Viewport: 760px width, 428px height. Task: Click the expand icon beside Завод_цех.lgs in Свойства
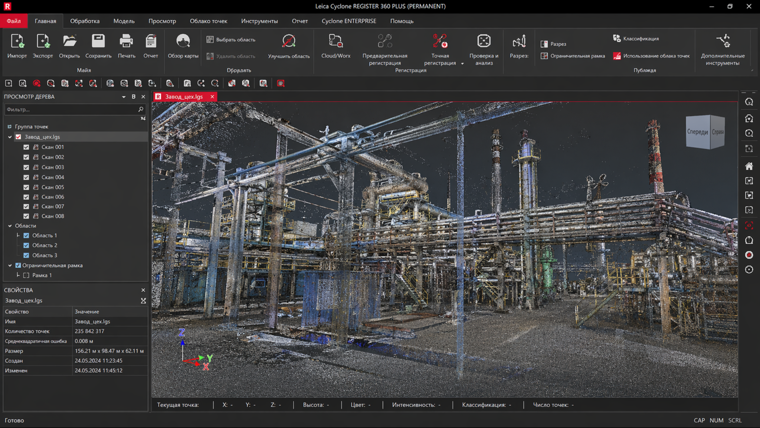143,301
